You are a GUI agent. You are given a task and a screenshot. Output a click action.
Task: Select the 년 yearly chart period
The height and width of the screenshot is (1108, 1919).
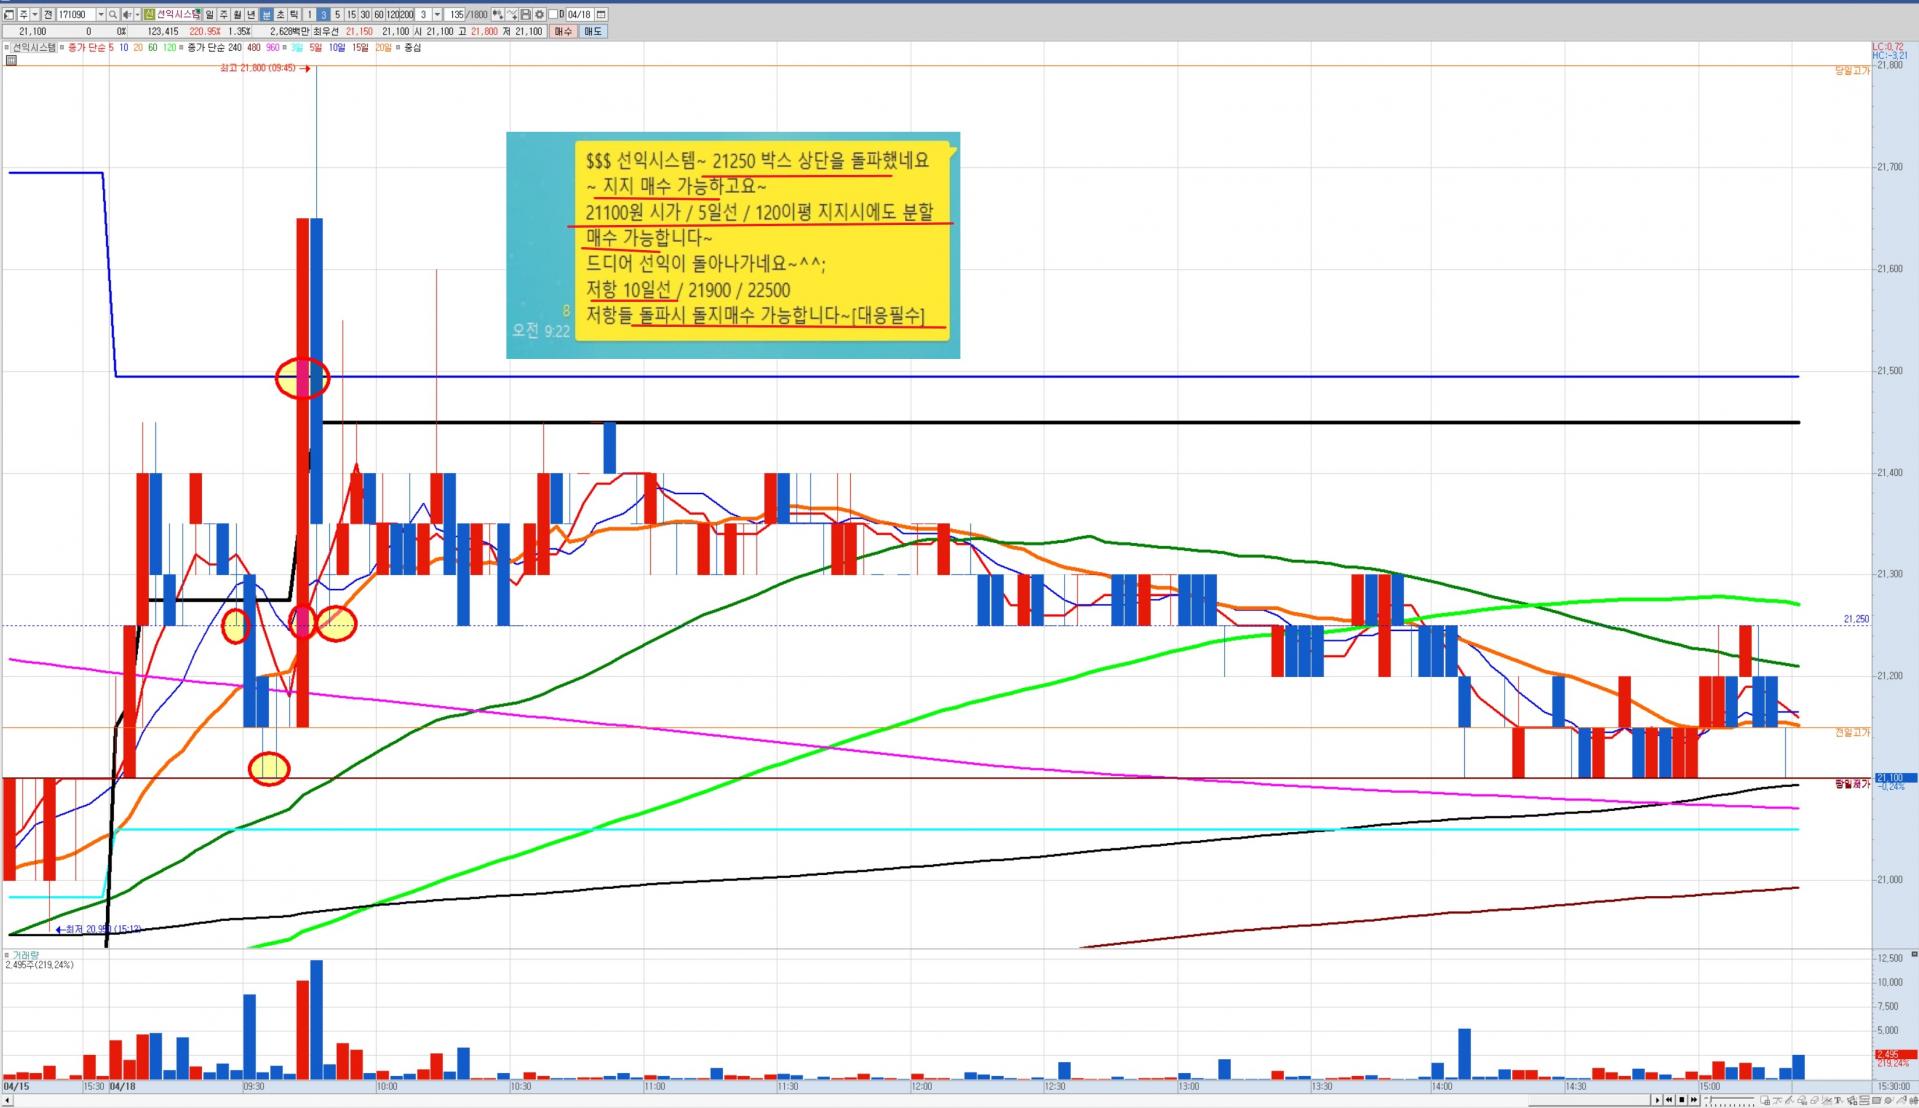coord(251,15)
